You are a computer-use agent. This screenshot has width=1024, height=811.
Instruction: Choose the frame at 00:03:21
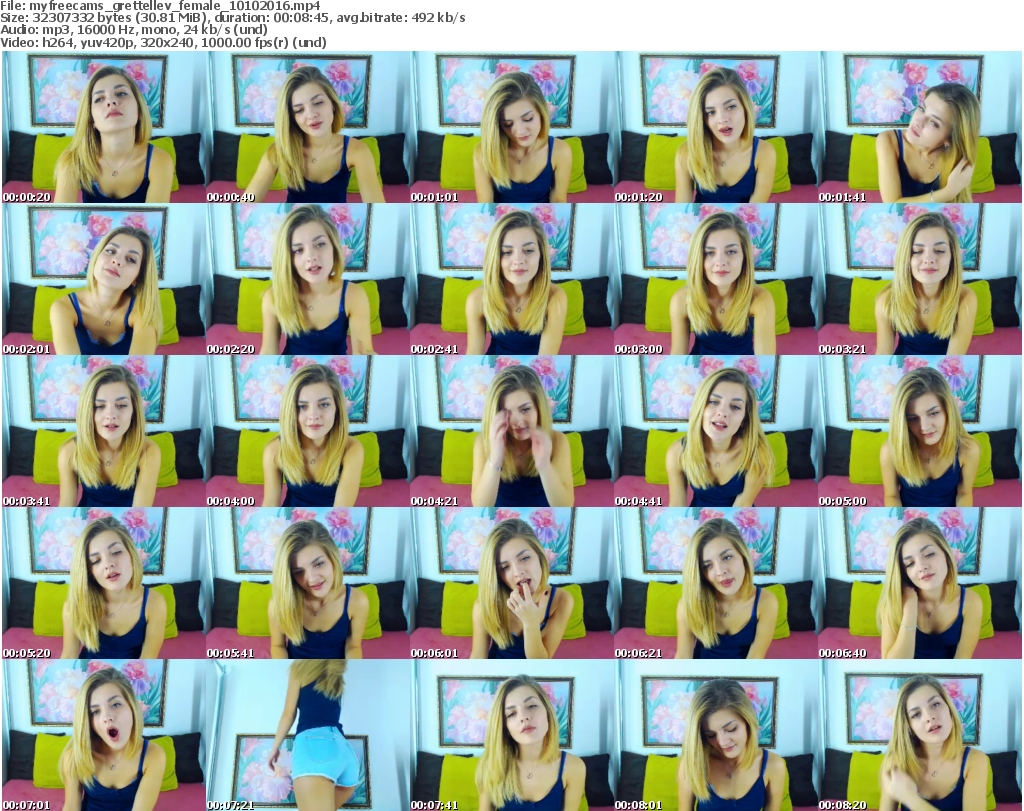(920, 279)
